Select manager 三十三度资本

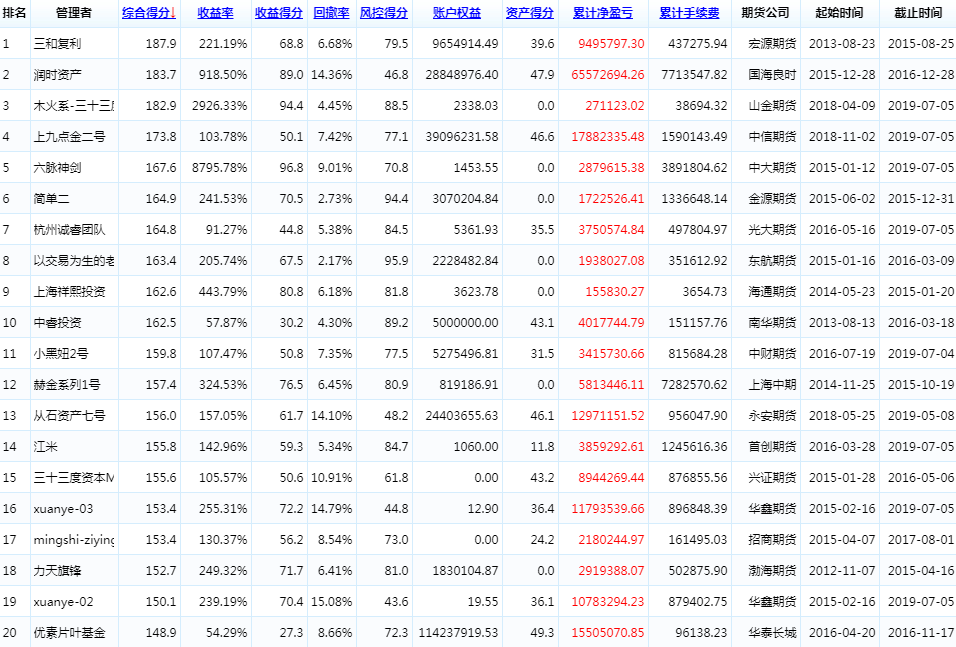[74, 478]
